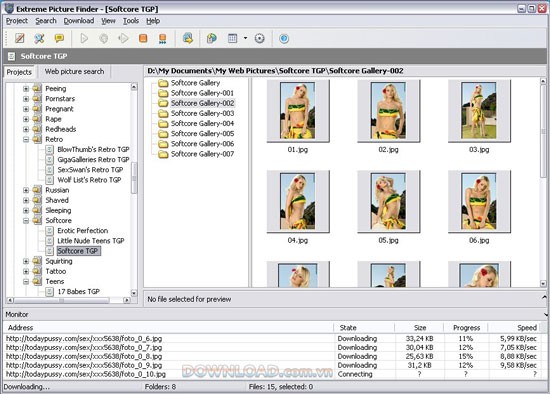The image size is (550, 394).
Task: Click the Redheads category folder icon
Action: click(37, 129)
